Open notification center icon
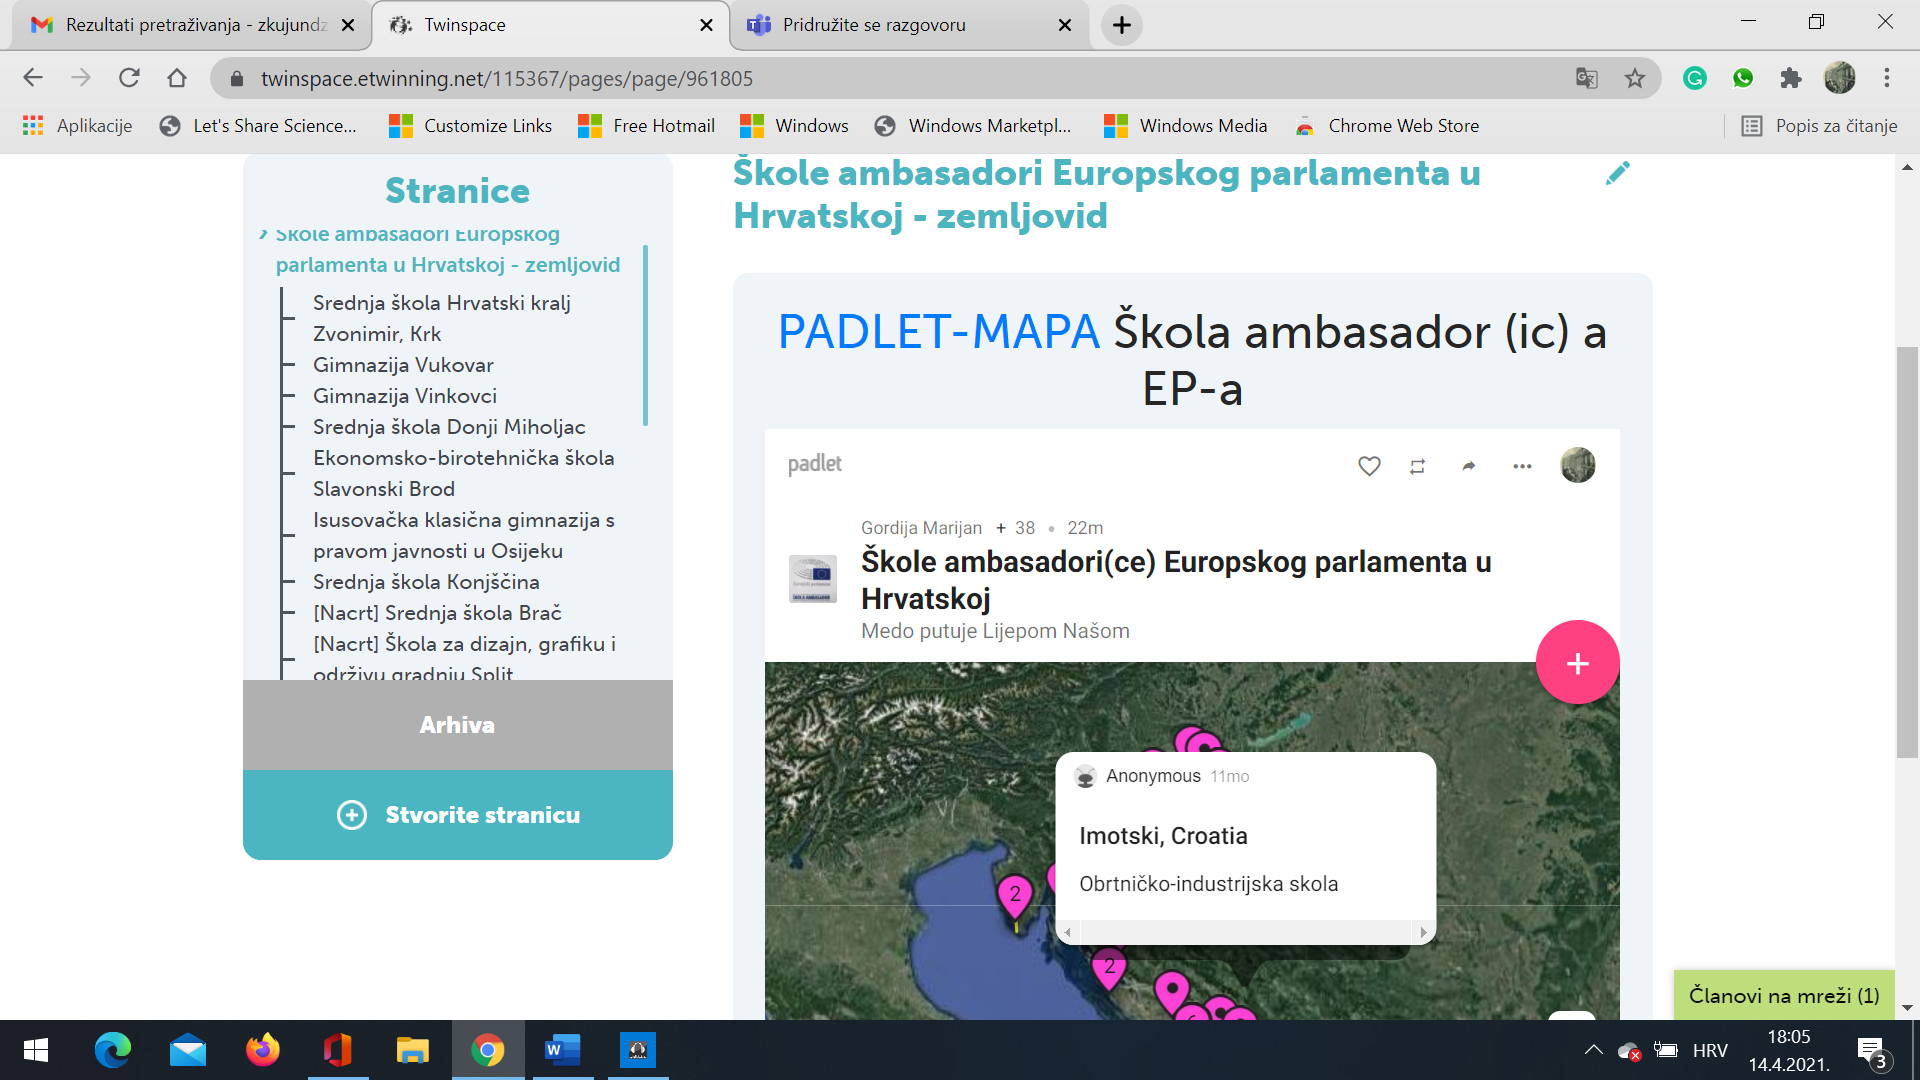Viewport: 1920px width, 1080px height. click(x=1872, y=1051)
